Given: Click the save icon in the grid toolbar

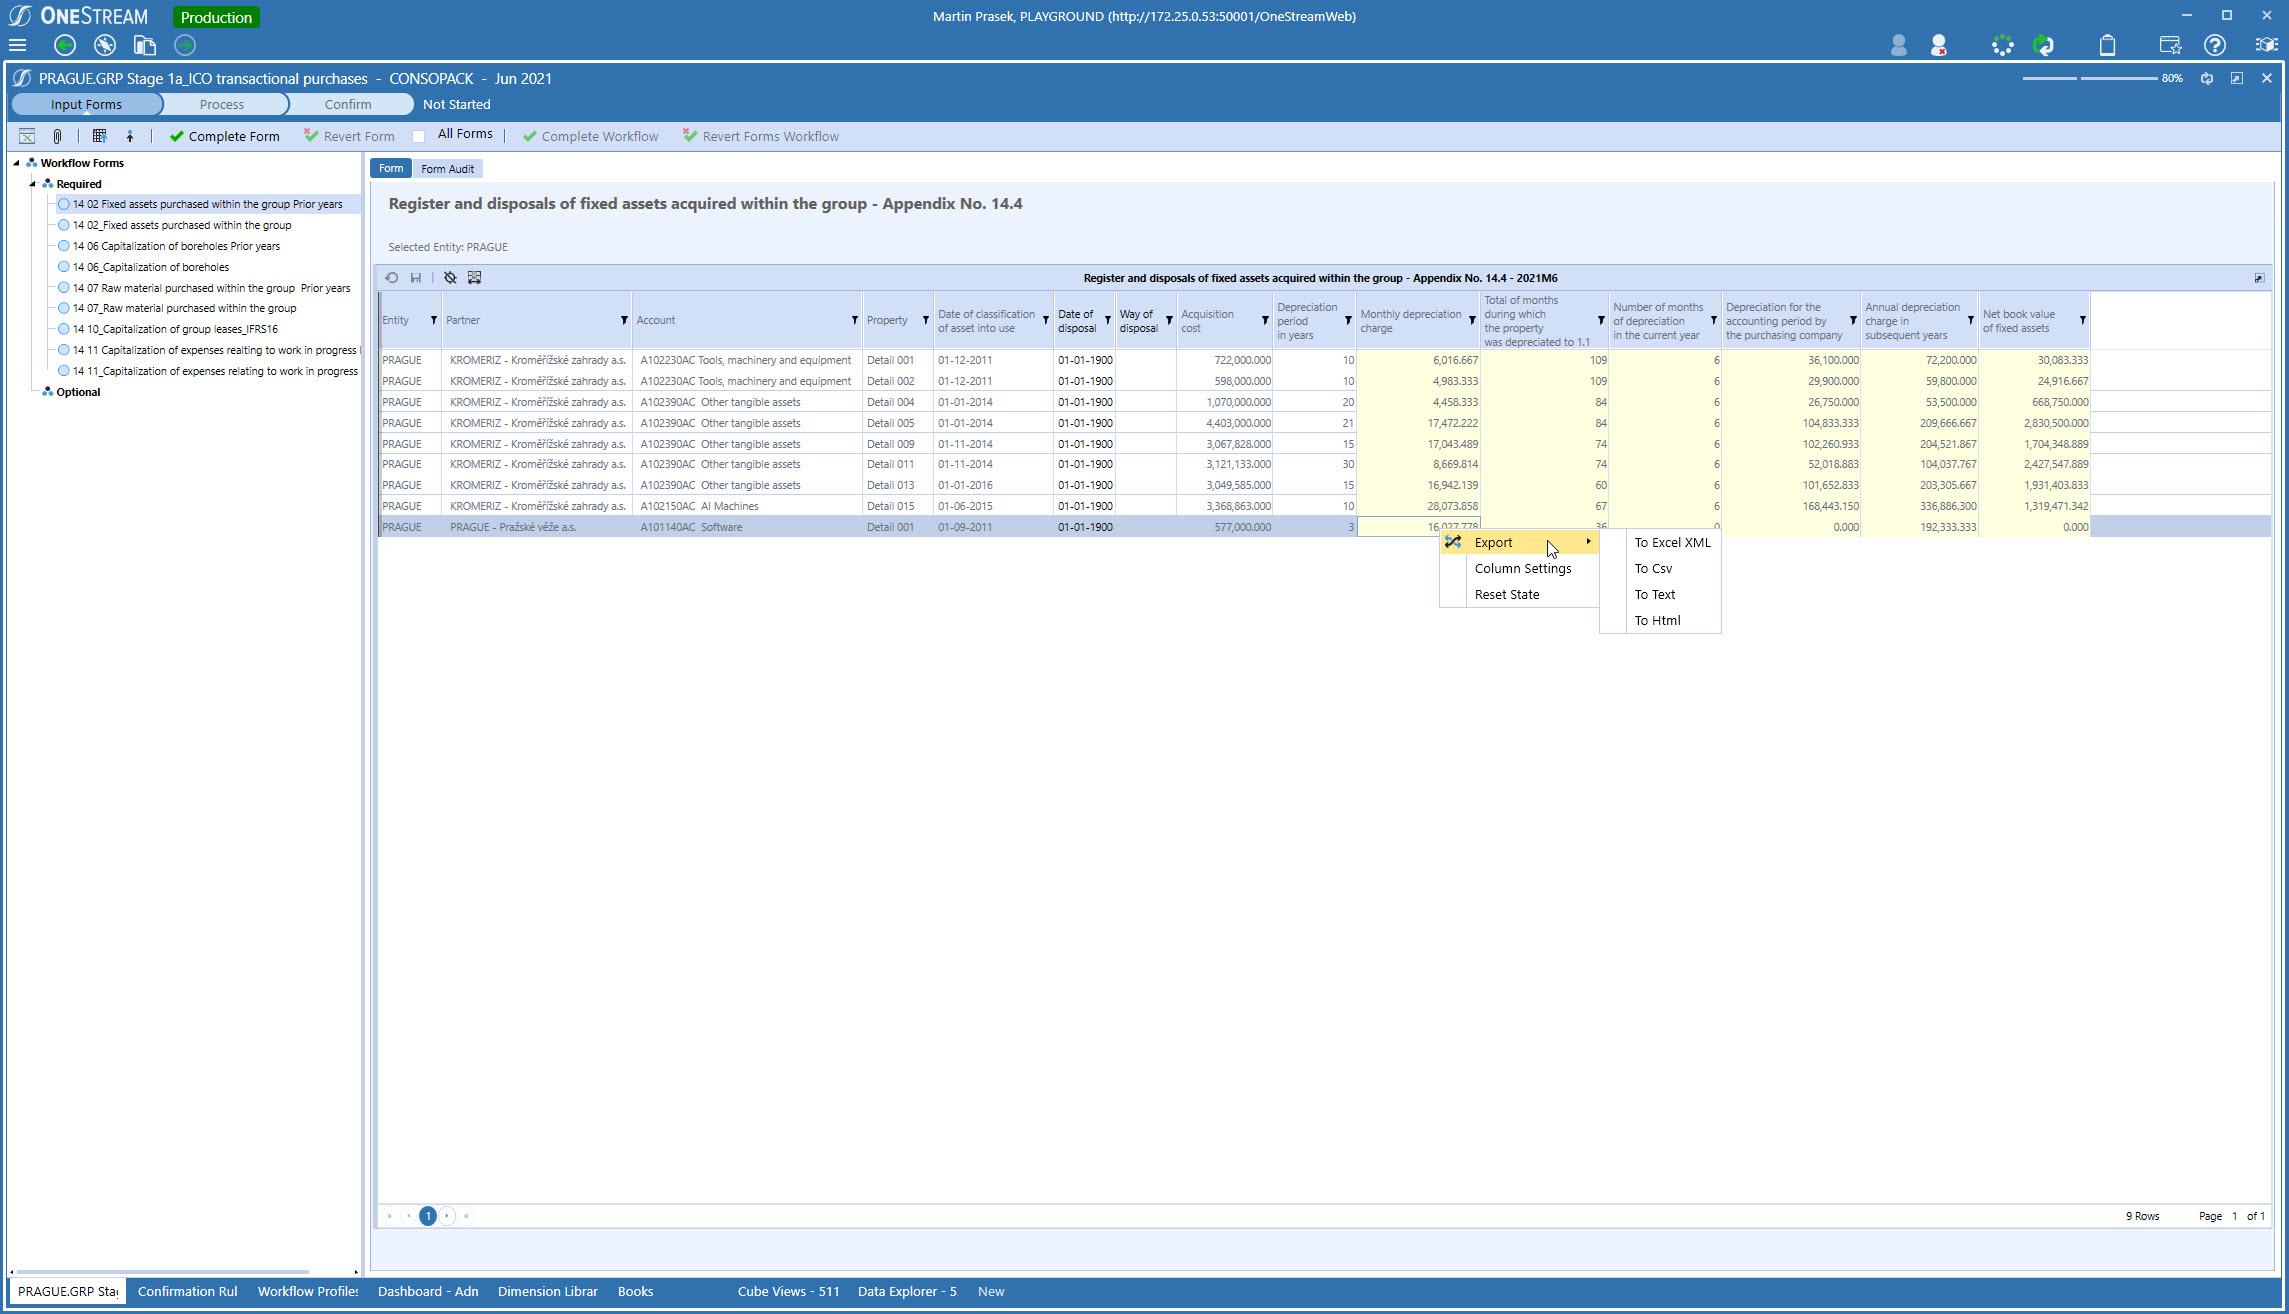Looking at the screenshot, I should pyautogui.click(x=416, y=278).
